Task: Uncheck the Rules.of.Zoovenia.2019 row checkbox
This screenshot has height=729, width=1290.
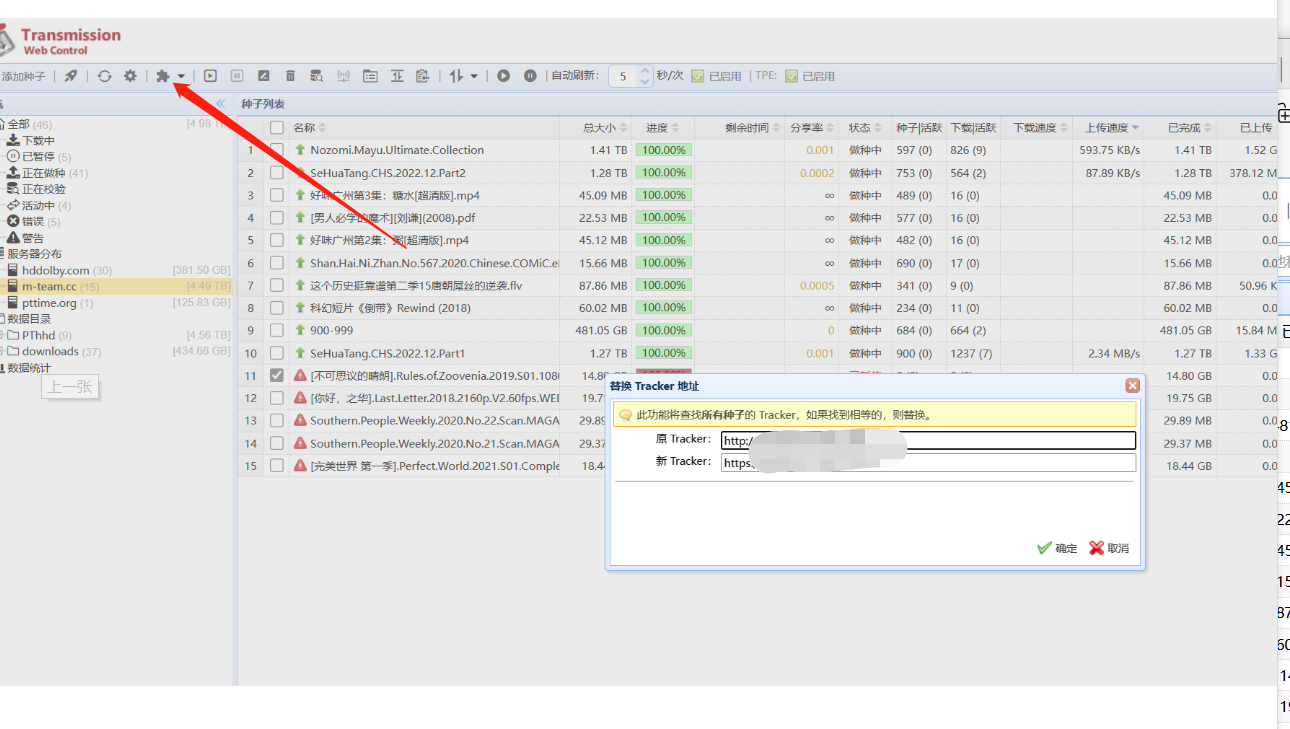Action: 276,375
